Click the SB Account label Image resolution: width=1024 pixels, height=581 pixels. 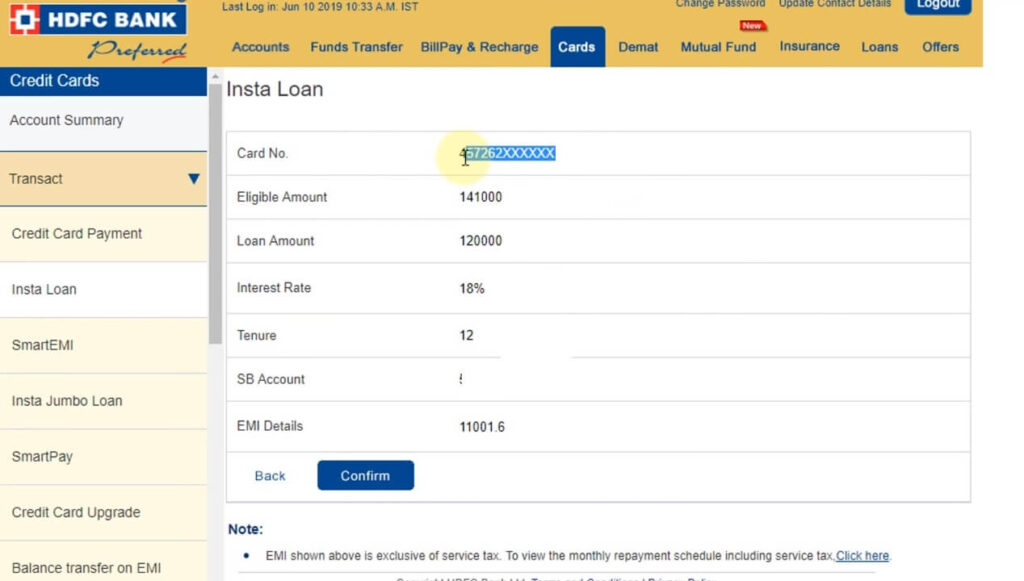click(x=270, y=379)
